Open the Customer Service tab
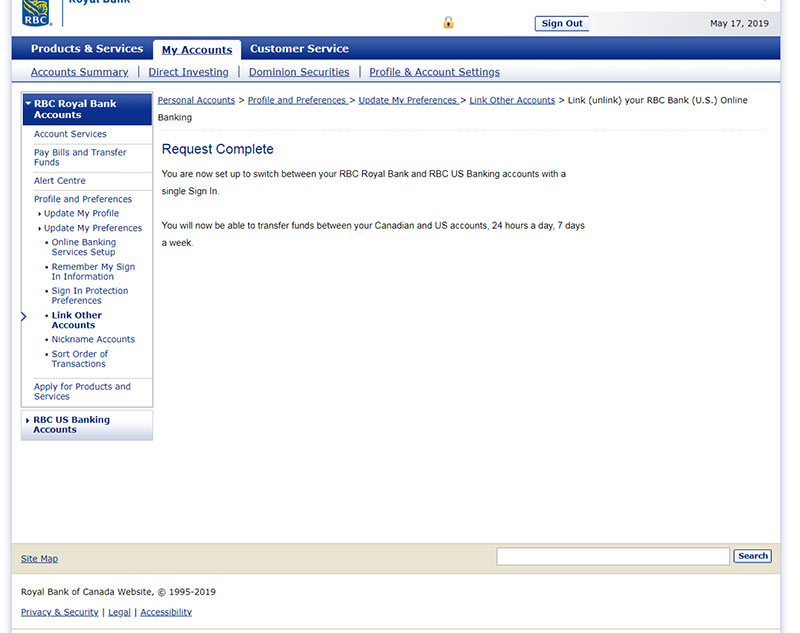 (x=299, y=48)
